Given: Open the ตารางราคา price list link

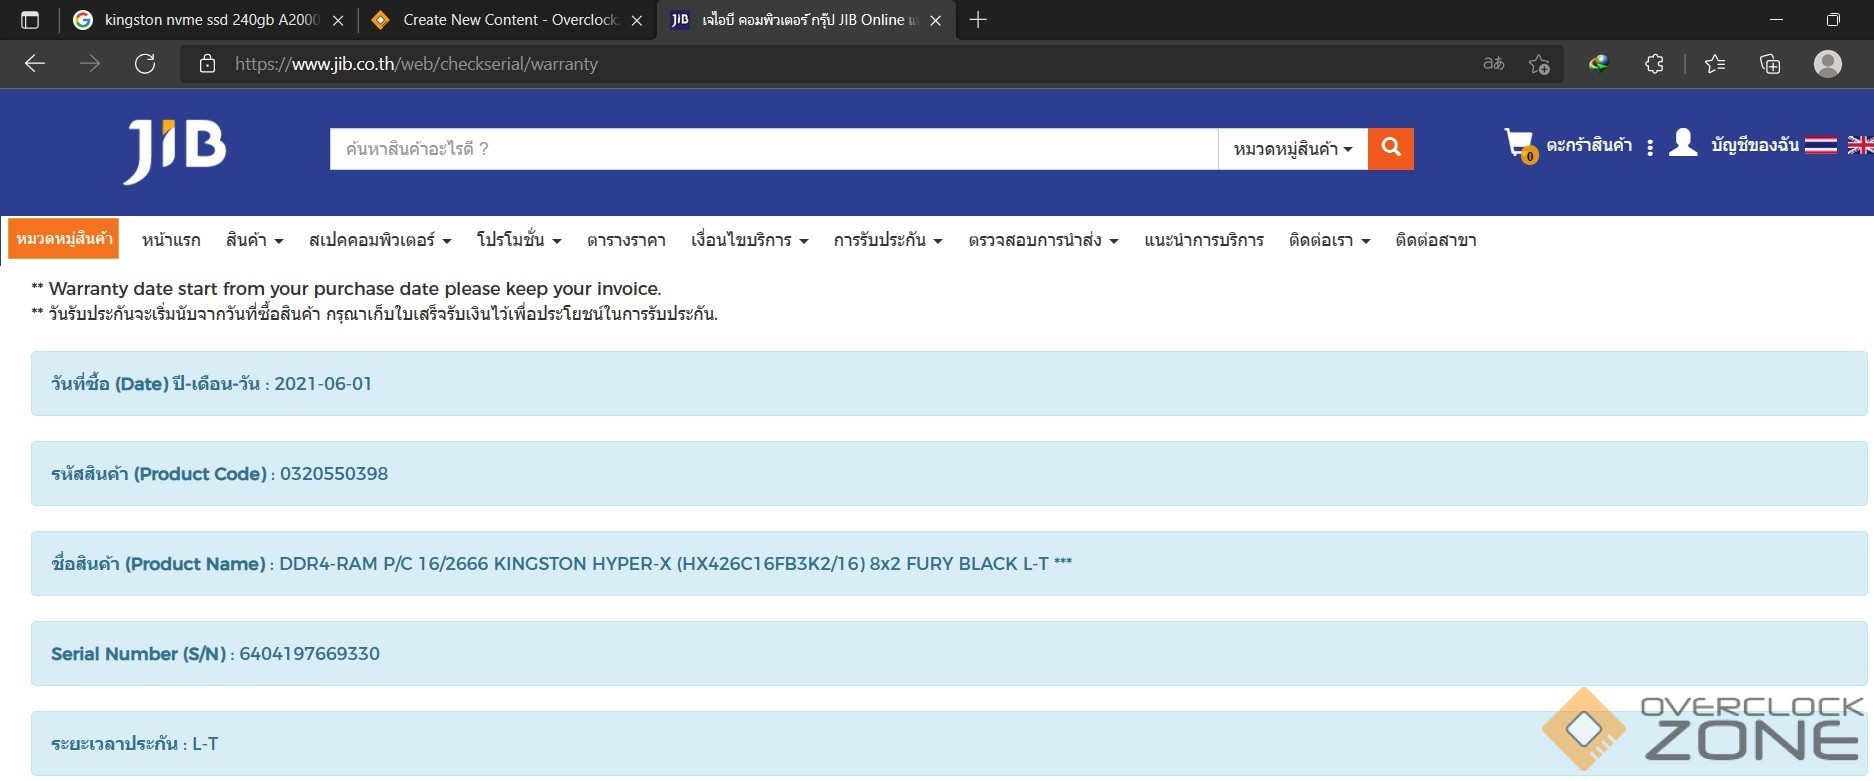Looking at the screenshot, I should click(x=626, y=240).
